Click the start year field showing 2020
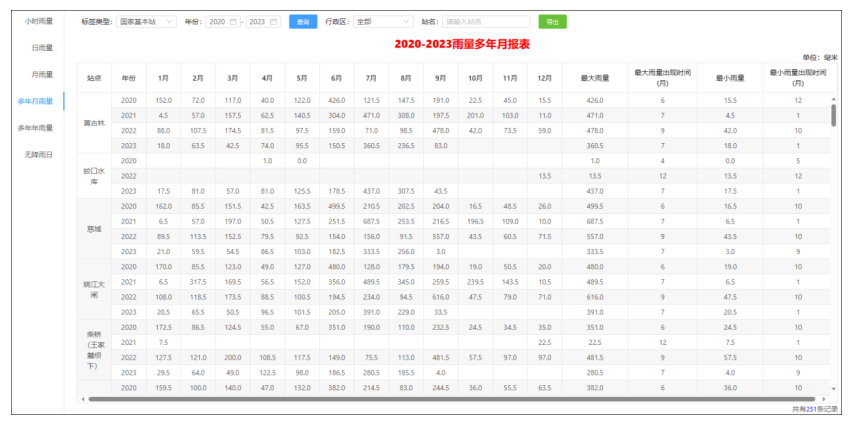This screenshot has height=423, width=850. point(223,22)
